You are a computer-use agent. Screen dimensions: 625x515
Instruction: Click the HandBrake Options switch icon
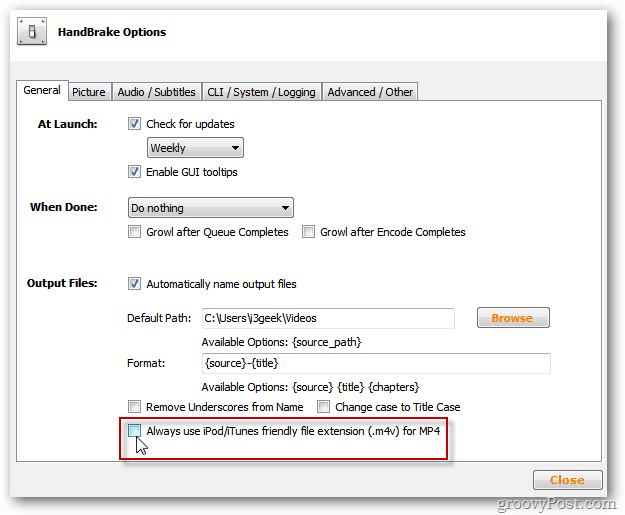click(32, 31)
